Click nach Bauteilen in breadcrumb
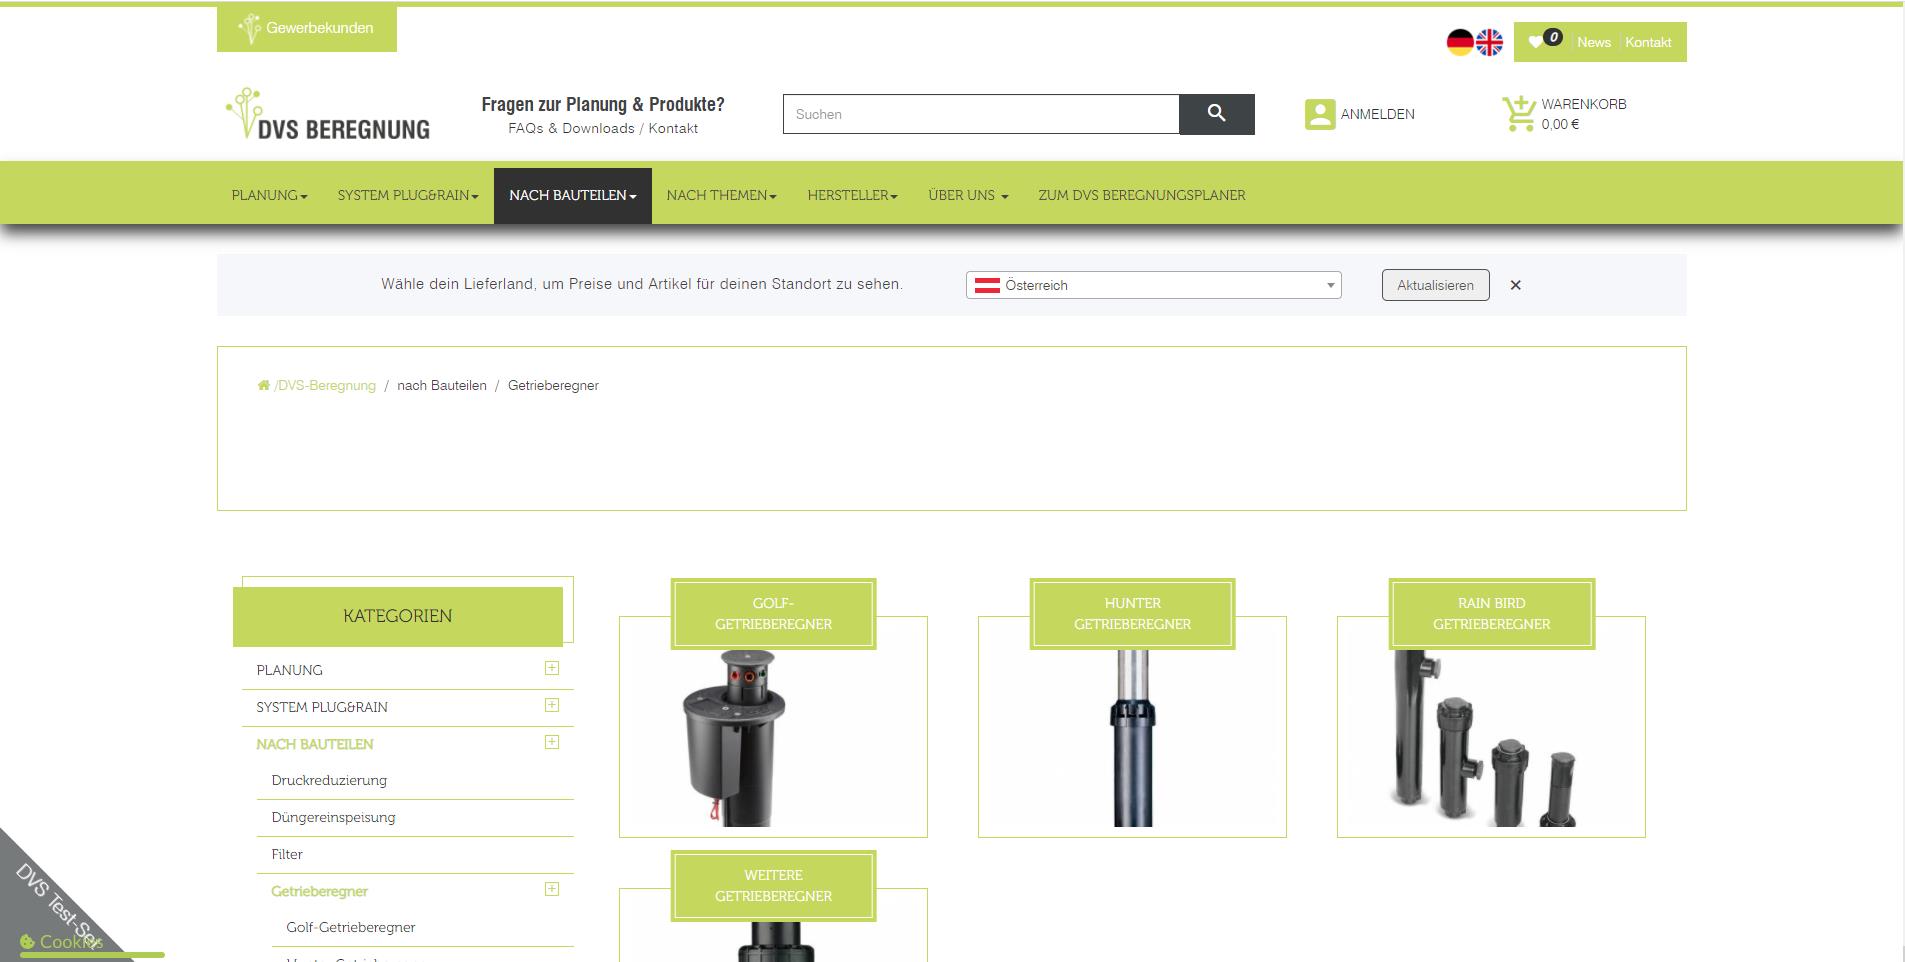The width and height of the screenshot is (1905, 962). tap(442, 385)
